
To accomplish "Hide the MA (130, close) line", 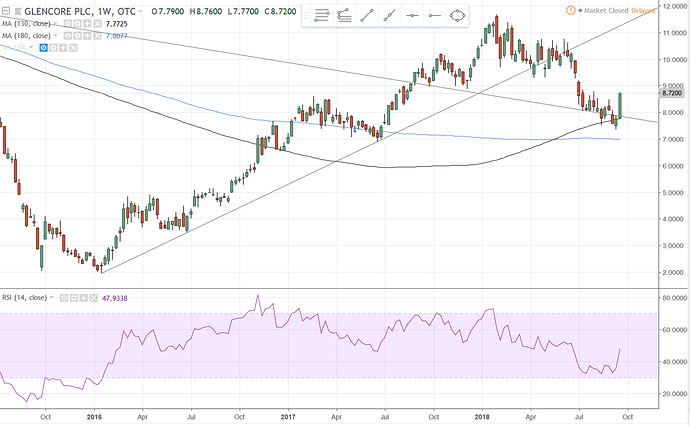I will click(66, 21).
